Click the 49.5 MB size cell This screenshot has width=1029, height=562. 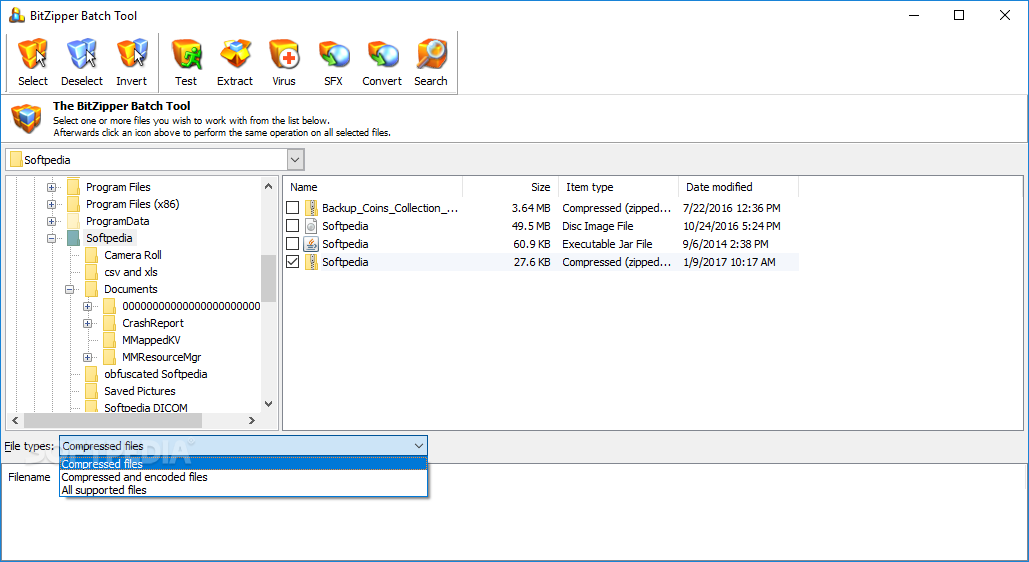click(x=531, y=226)
